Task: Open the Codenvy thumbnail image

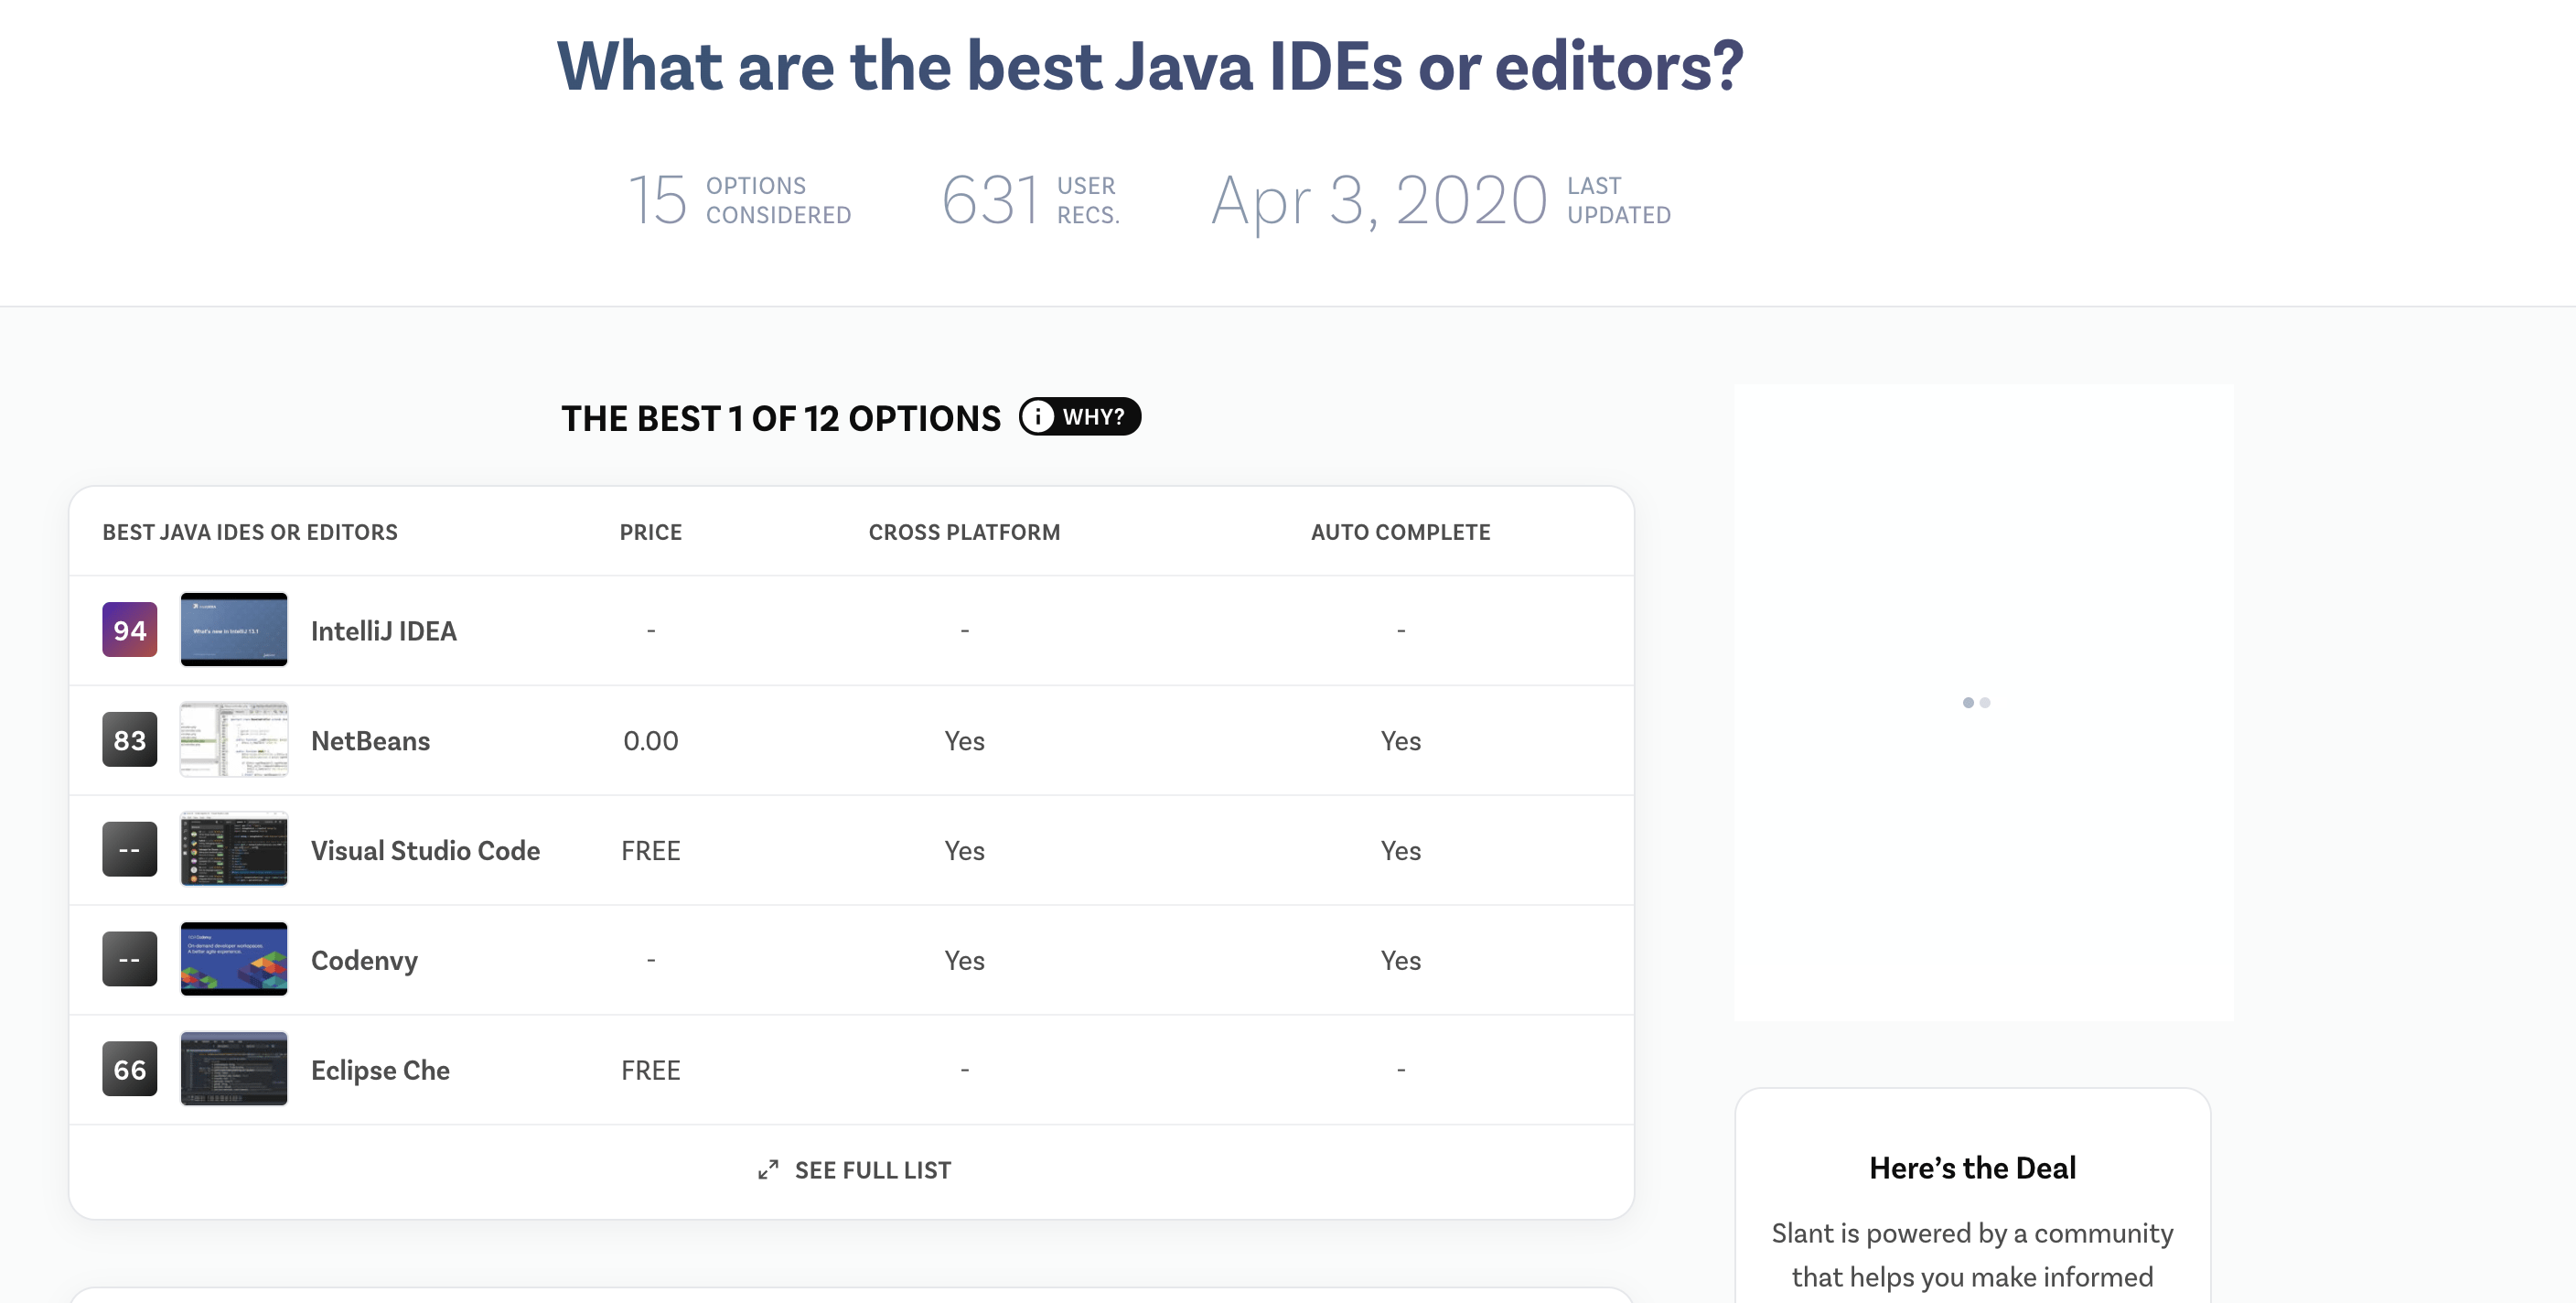Action: tap(234, 960)
